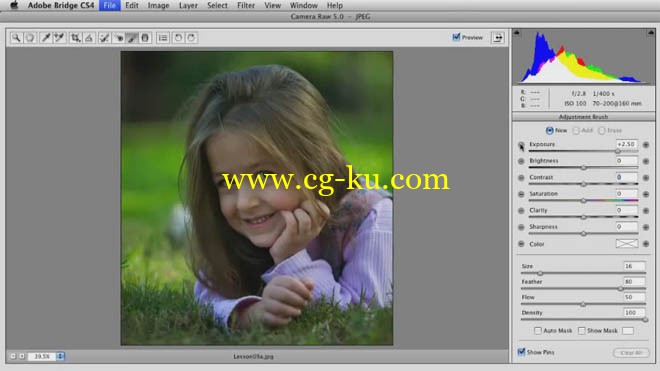Image resolution: width=660 pixels, height=371 pixels.
Task: Select the Crop tool
Action: pyautogui.click(x=75, y=38)
